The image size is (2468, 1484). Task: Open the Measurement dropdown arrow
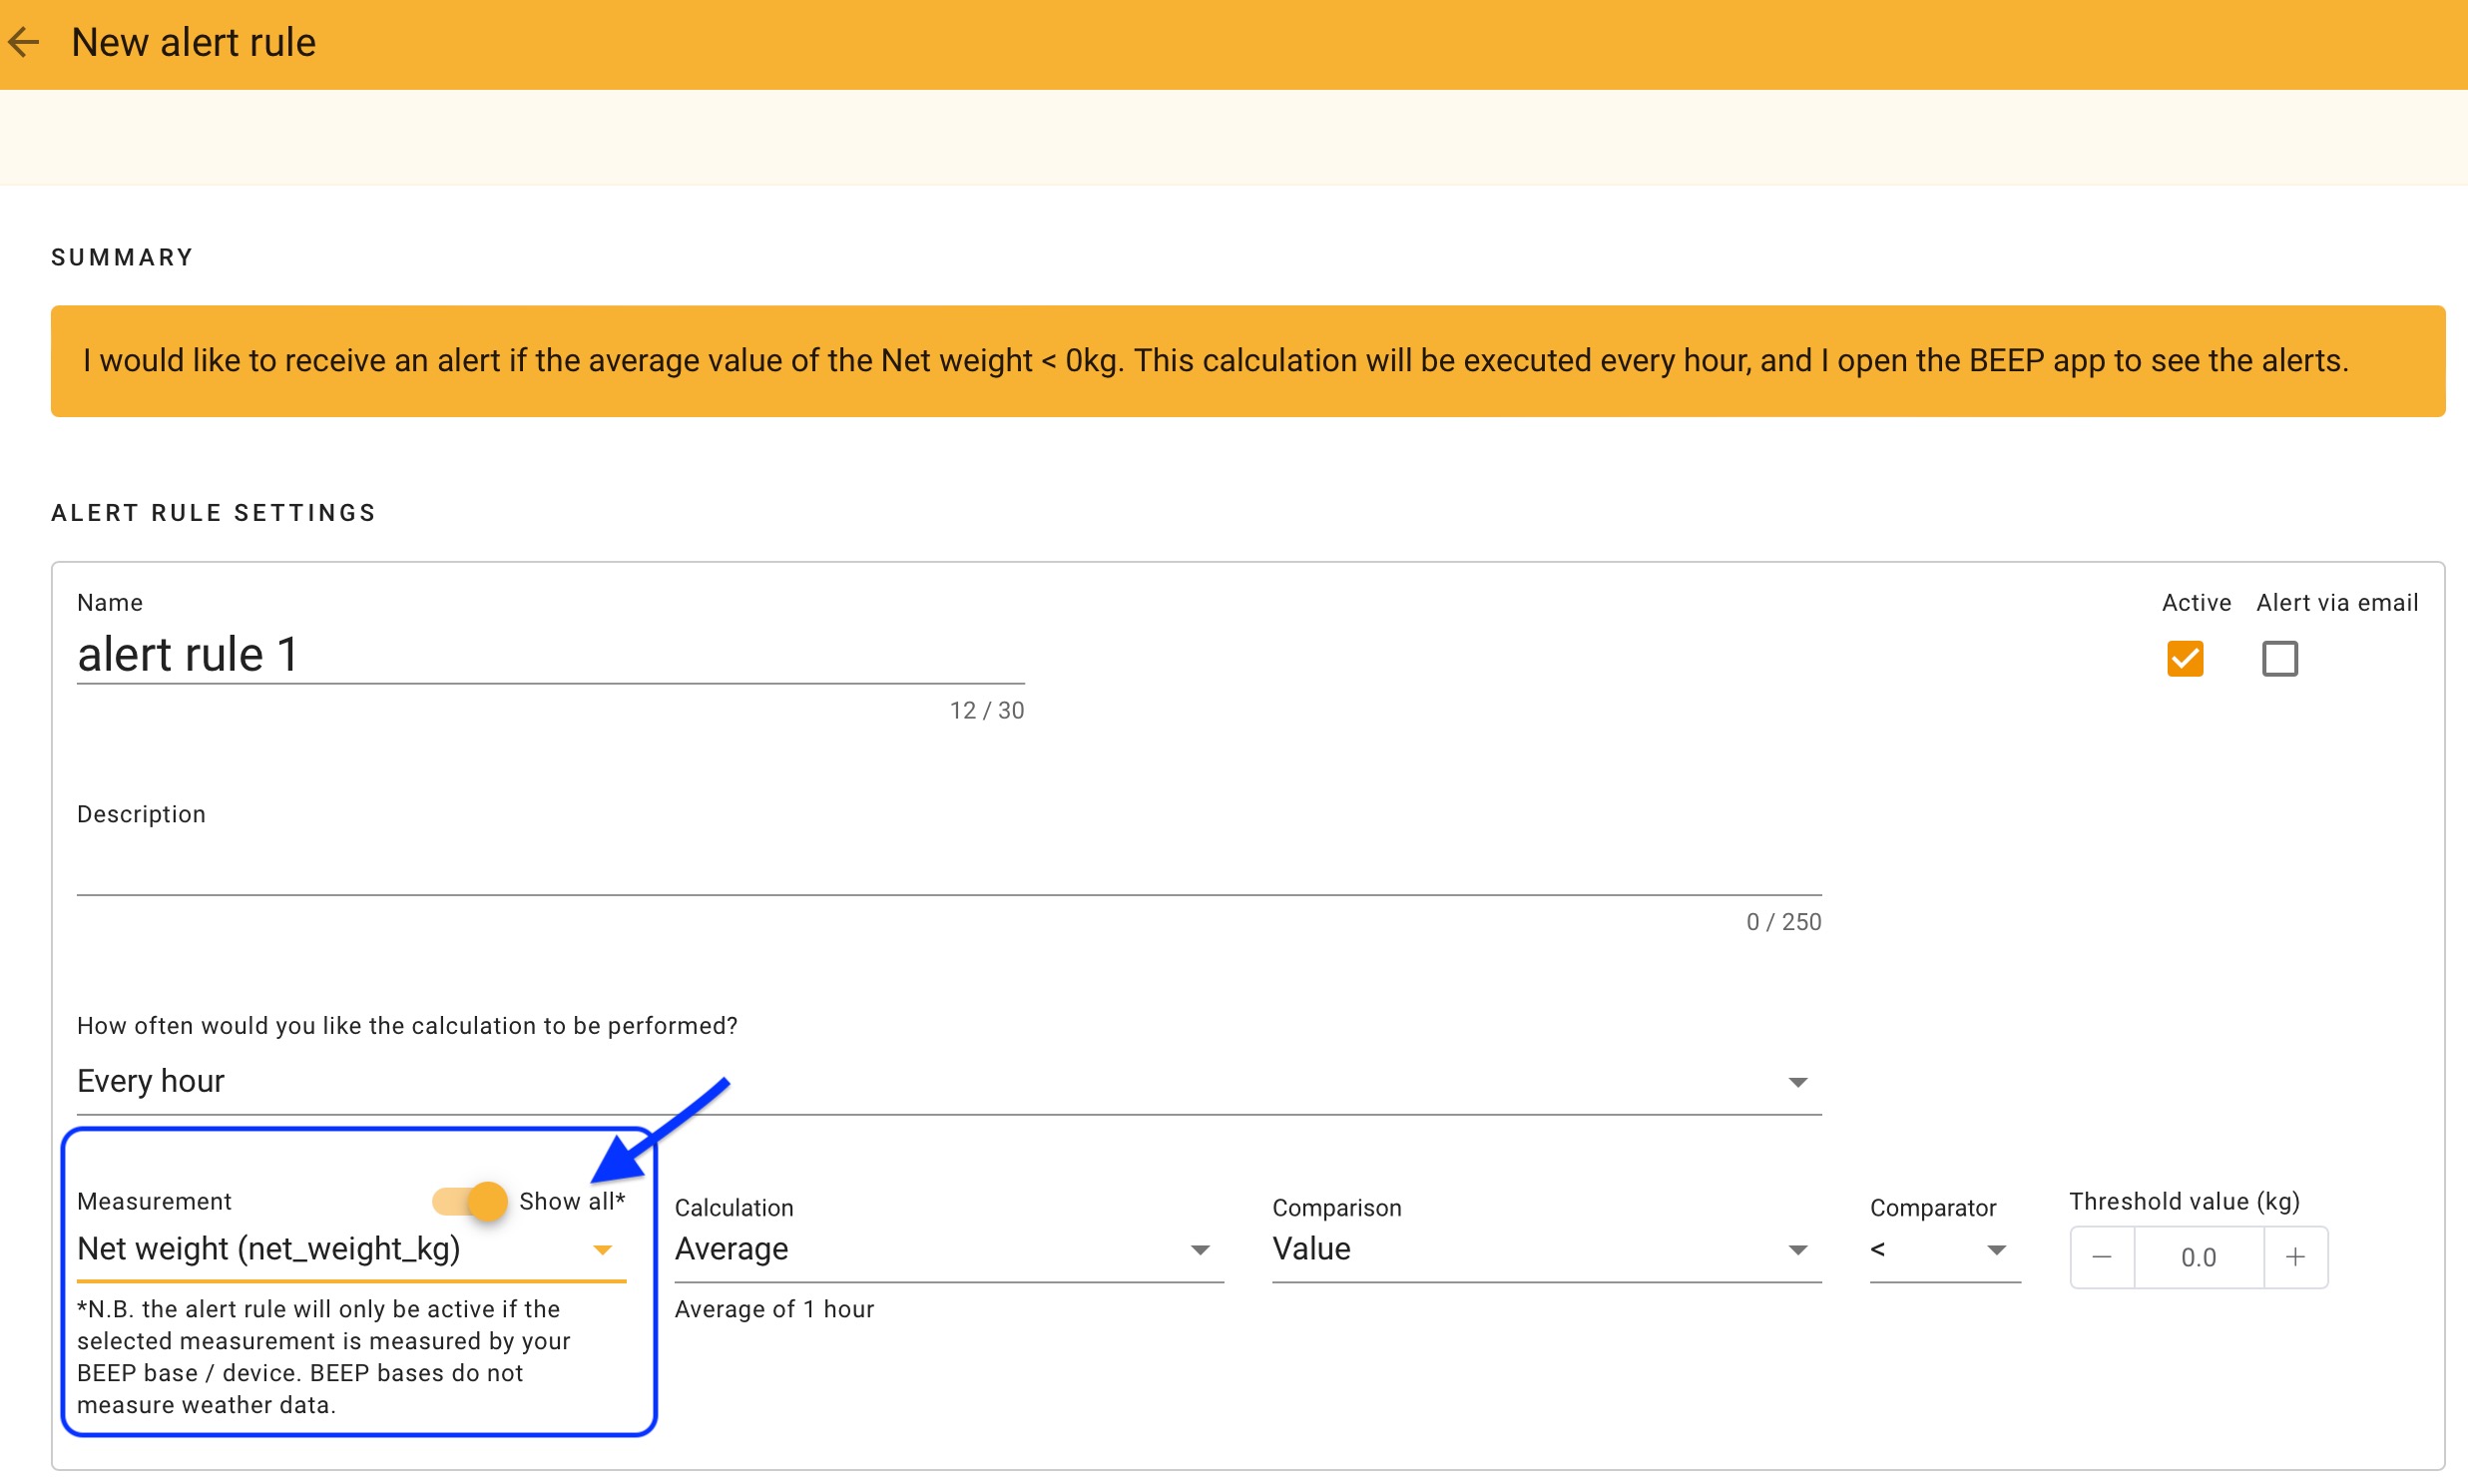click(x=602, y=1250)
